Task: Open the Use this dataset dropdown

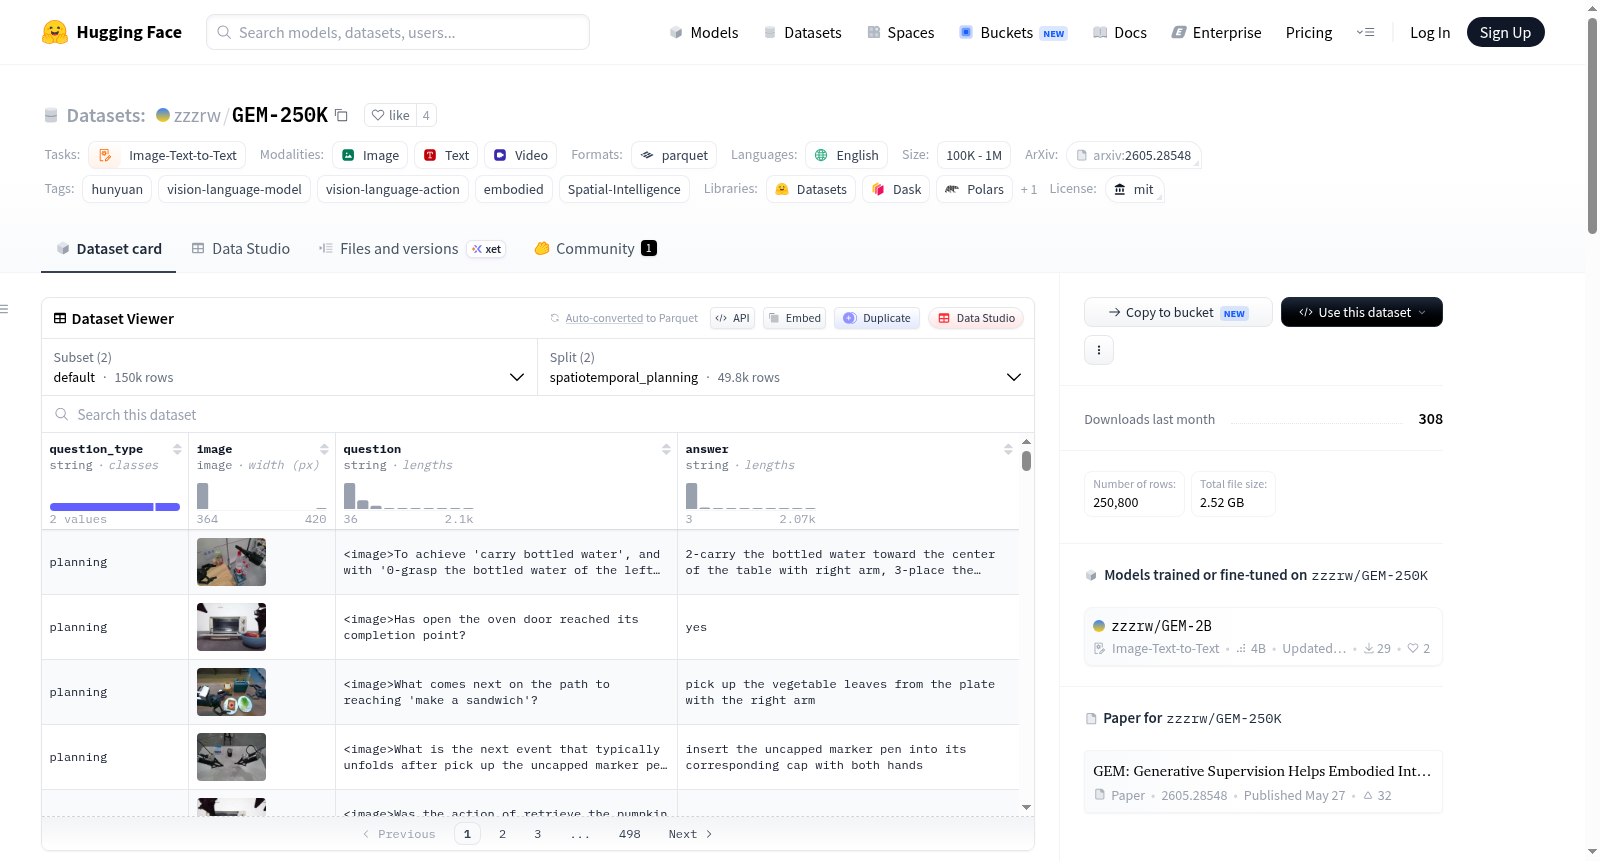Action: pos(1362,312)
